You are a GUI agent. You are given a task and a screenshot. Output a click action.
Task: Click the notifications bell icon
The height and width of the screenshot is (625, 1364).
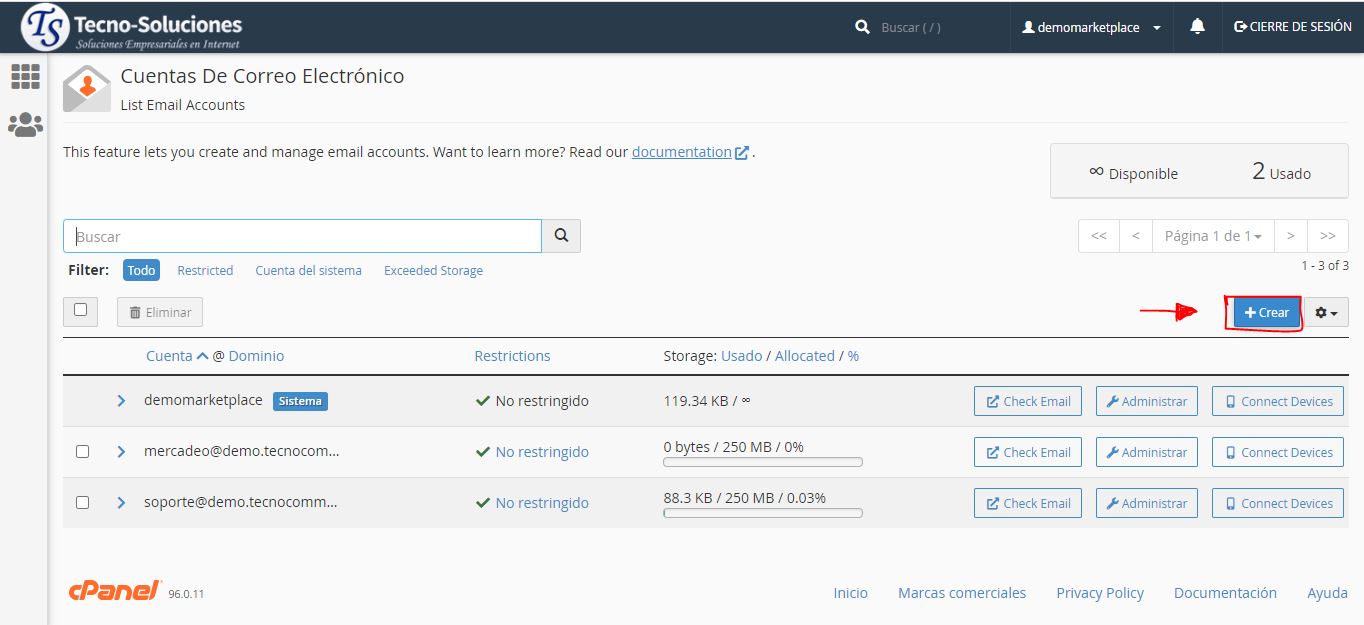coord(1197,27)
